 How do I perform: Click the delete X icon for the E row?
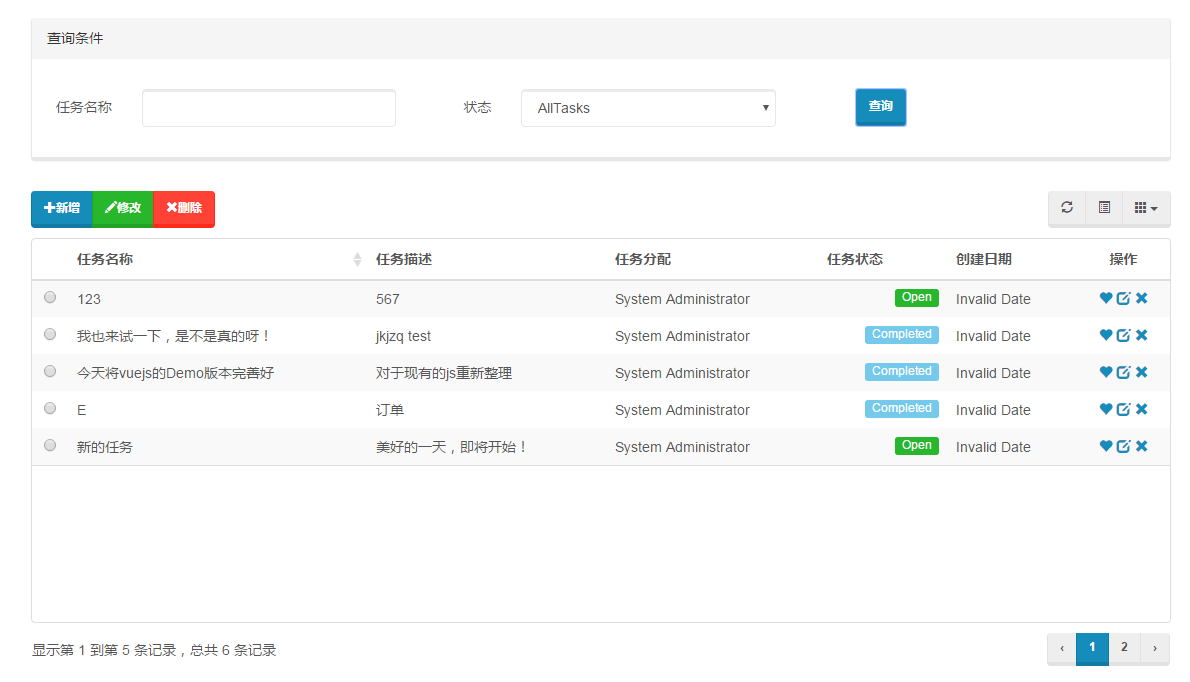coord(1141,408)
